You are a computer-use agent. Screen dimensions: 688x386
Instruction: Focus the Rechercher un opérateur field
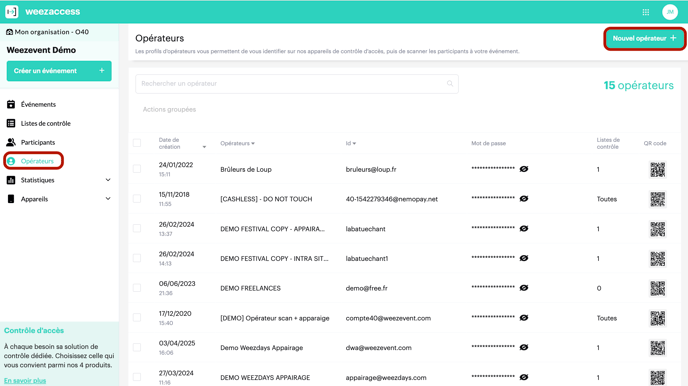(x=297, y=84)
